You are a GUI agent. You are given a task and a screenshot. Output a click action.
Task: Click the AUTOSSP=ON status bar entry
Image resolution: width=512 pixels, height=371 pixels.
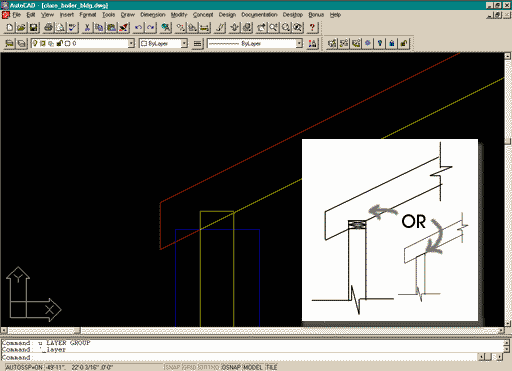point(24,367)
